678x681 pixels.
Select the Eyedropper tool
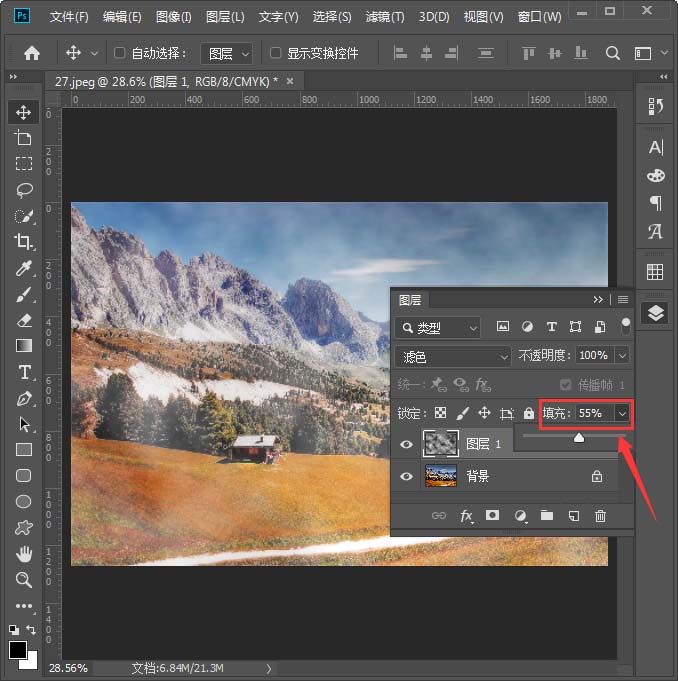(24, 268)
